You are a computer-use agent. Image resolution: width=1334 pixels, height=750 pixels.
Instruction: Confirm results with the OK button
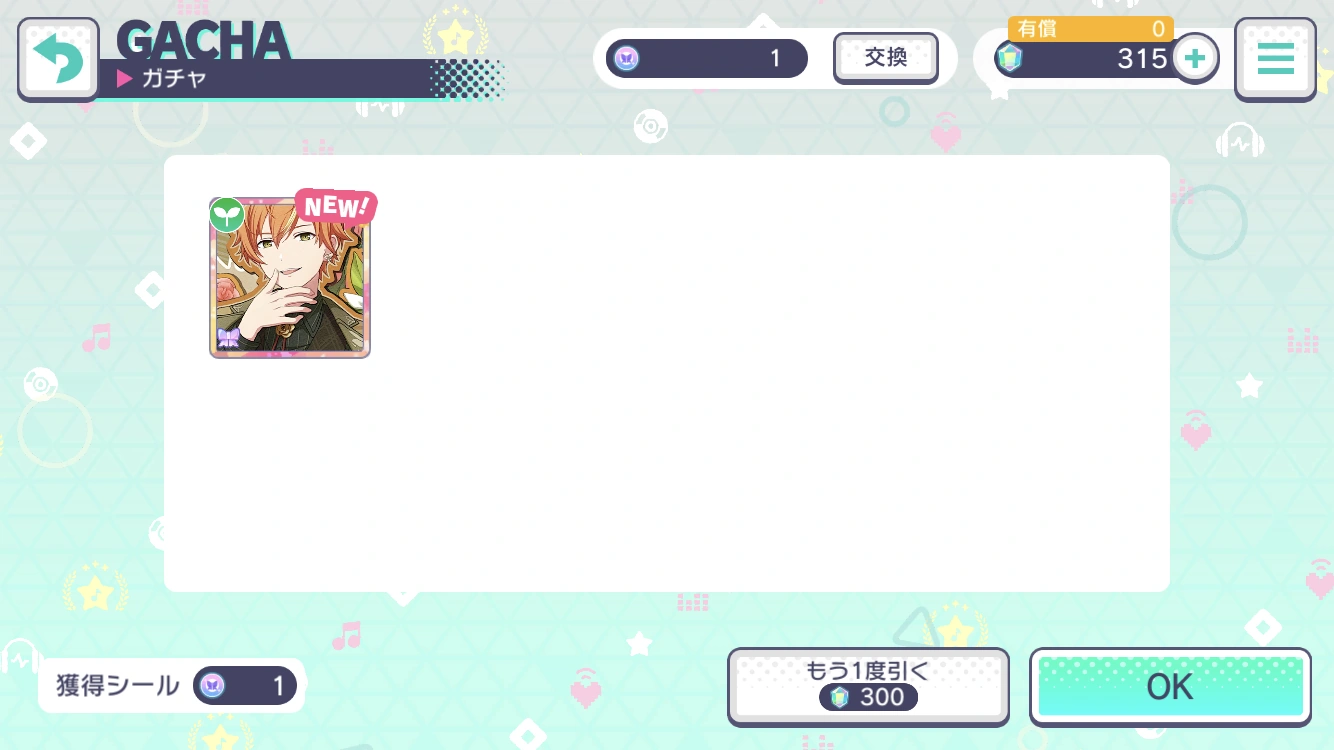tap(1170, 687)
